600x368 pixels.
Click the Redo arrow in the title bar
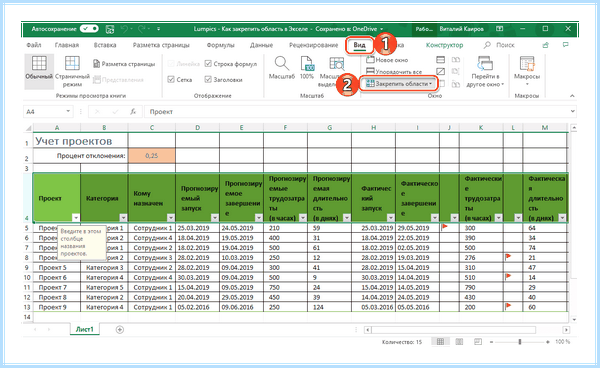click(x=142, y=29)
